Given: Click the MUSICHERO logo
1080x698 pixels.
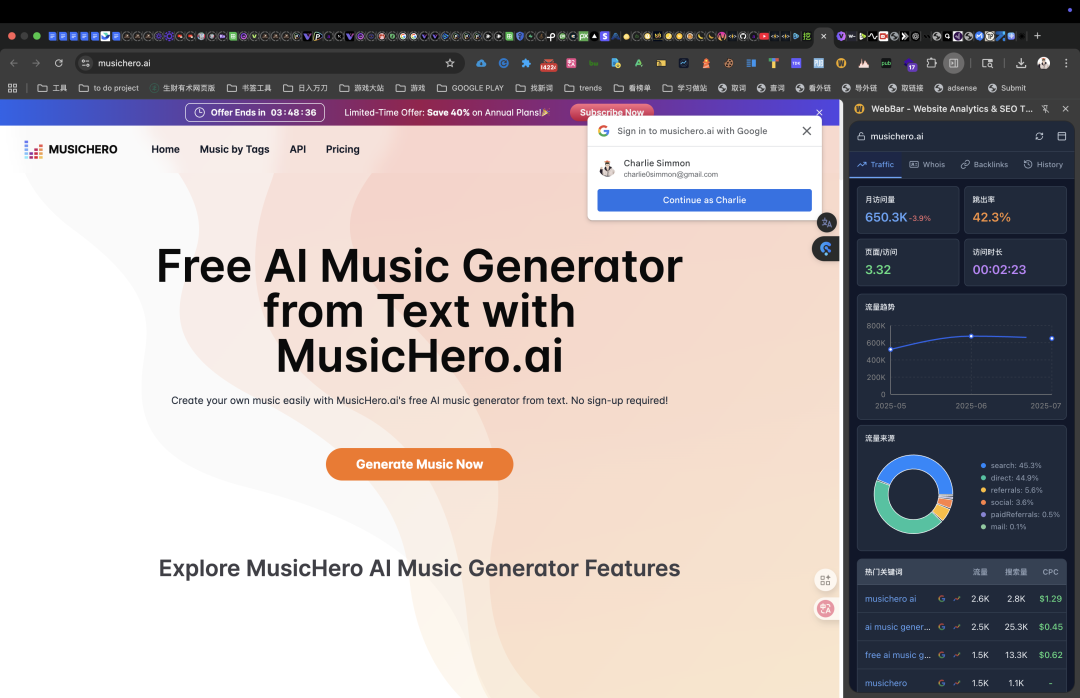Looking at the screenshot, I should pyautogui.click(x=71, y=149).
